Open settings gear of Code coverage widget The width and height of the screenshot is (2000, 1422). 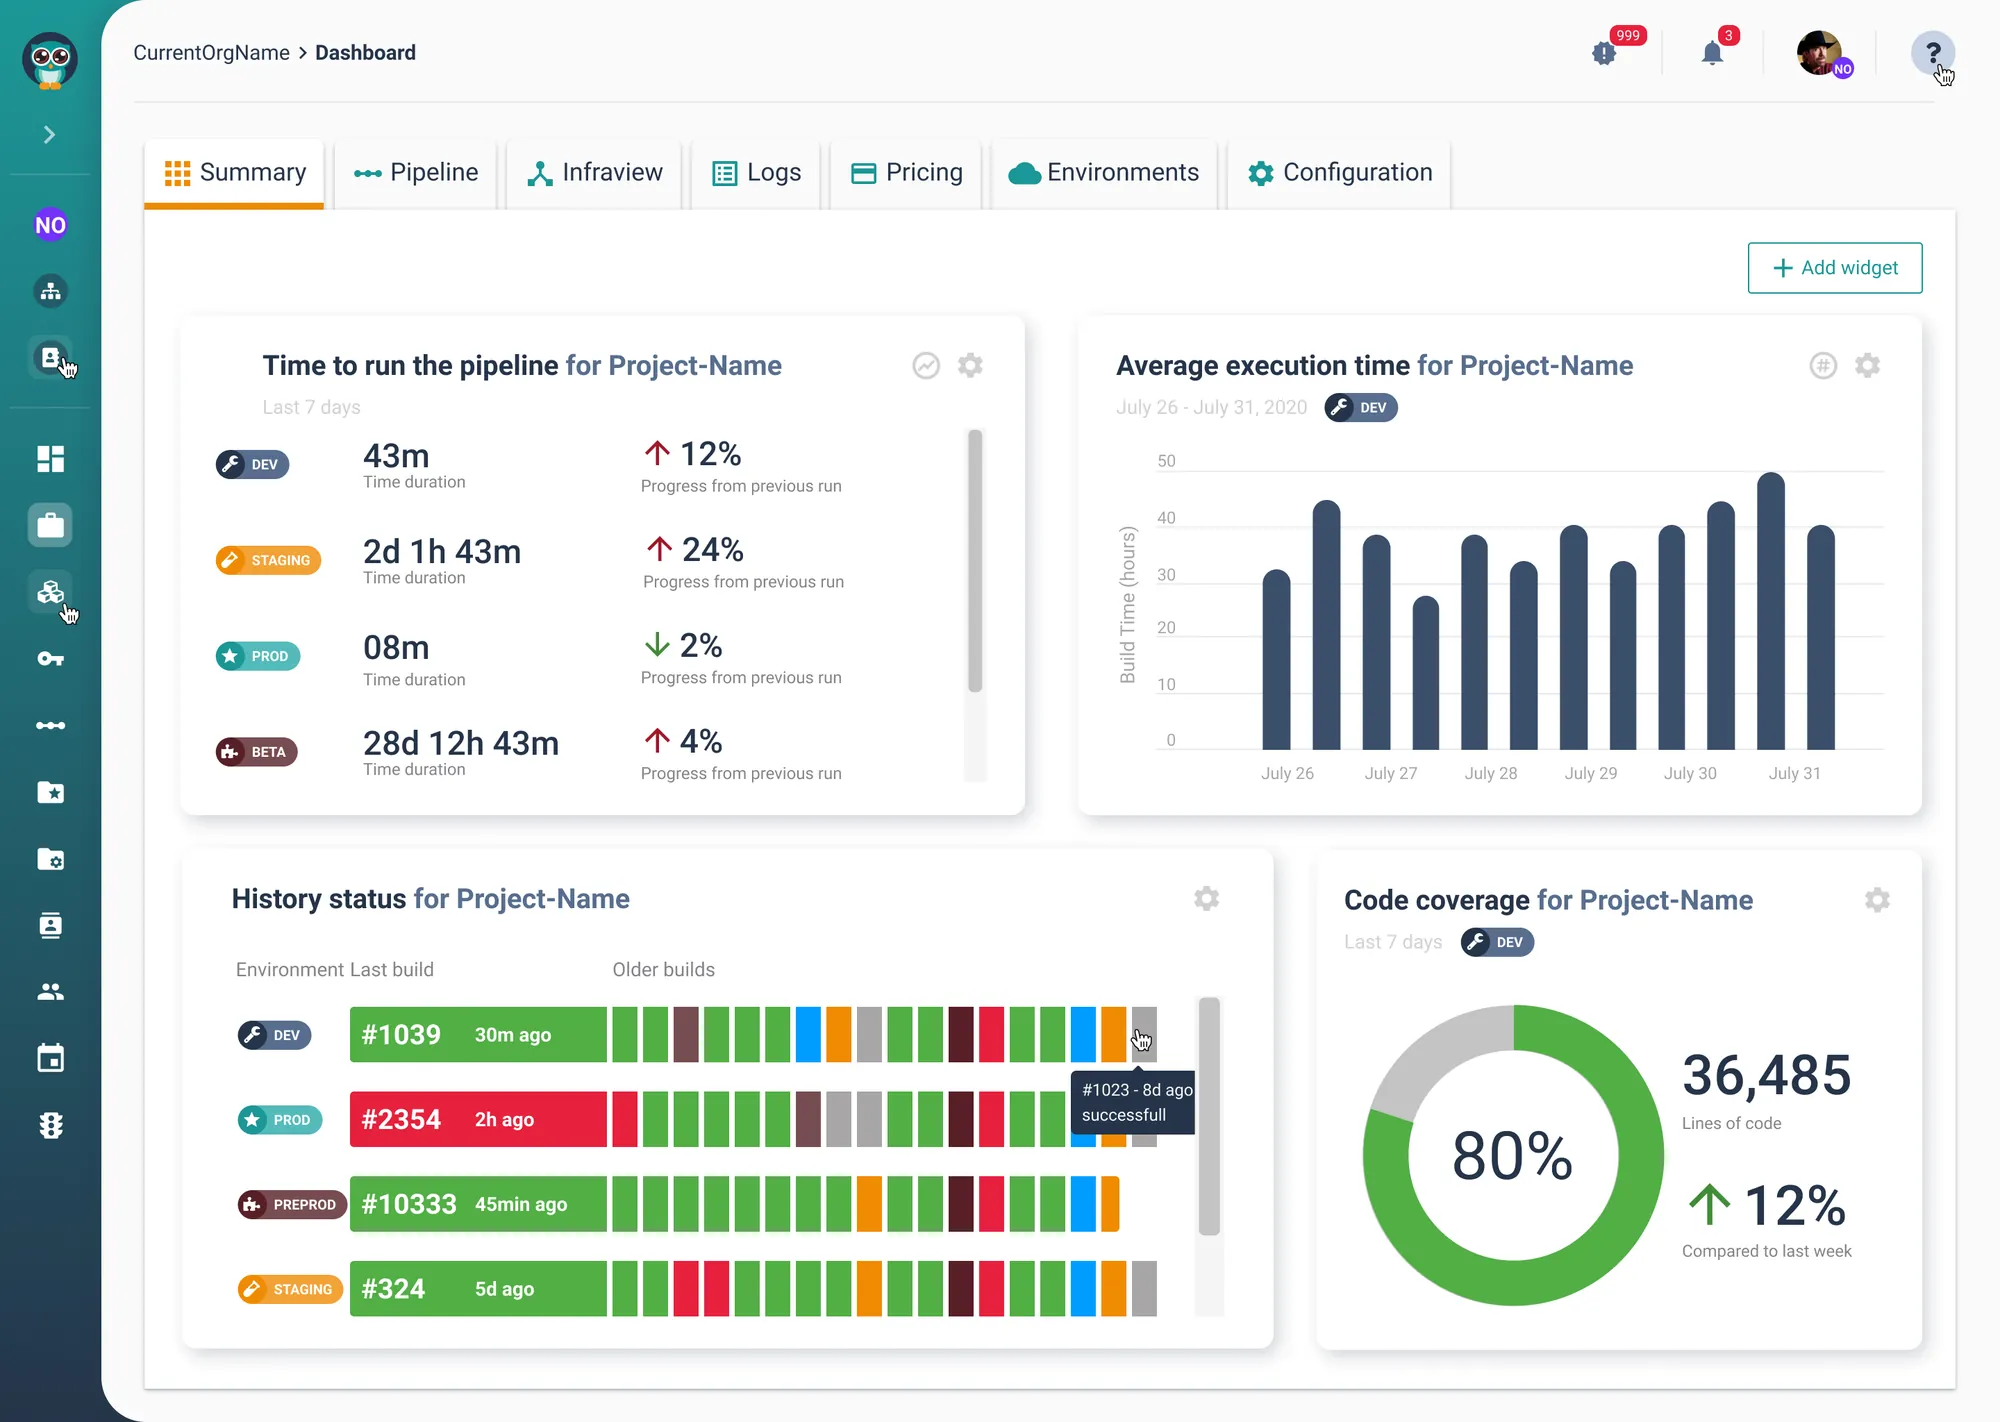(x=1877, y=900)
